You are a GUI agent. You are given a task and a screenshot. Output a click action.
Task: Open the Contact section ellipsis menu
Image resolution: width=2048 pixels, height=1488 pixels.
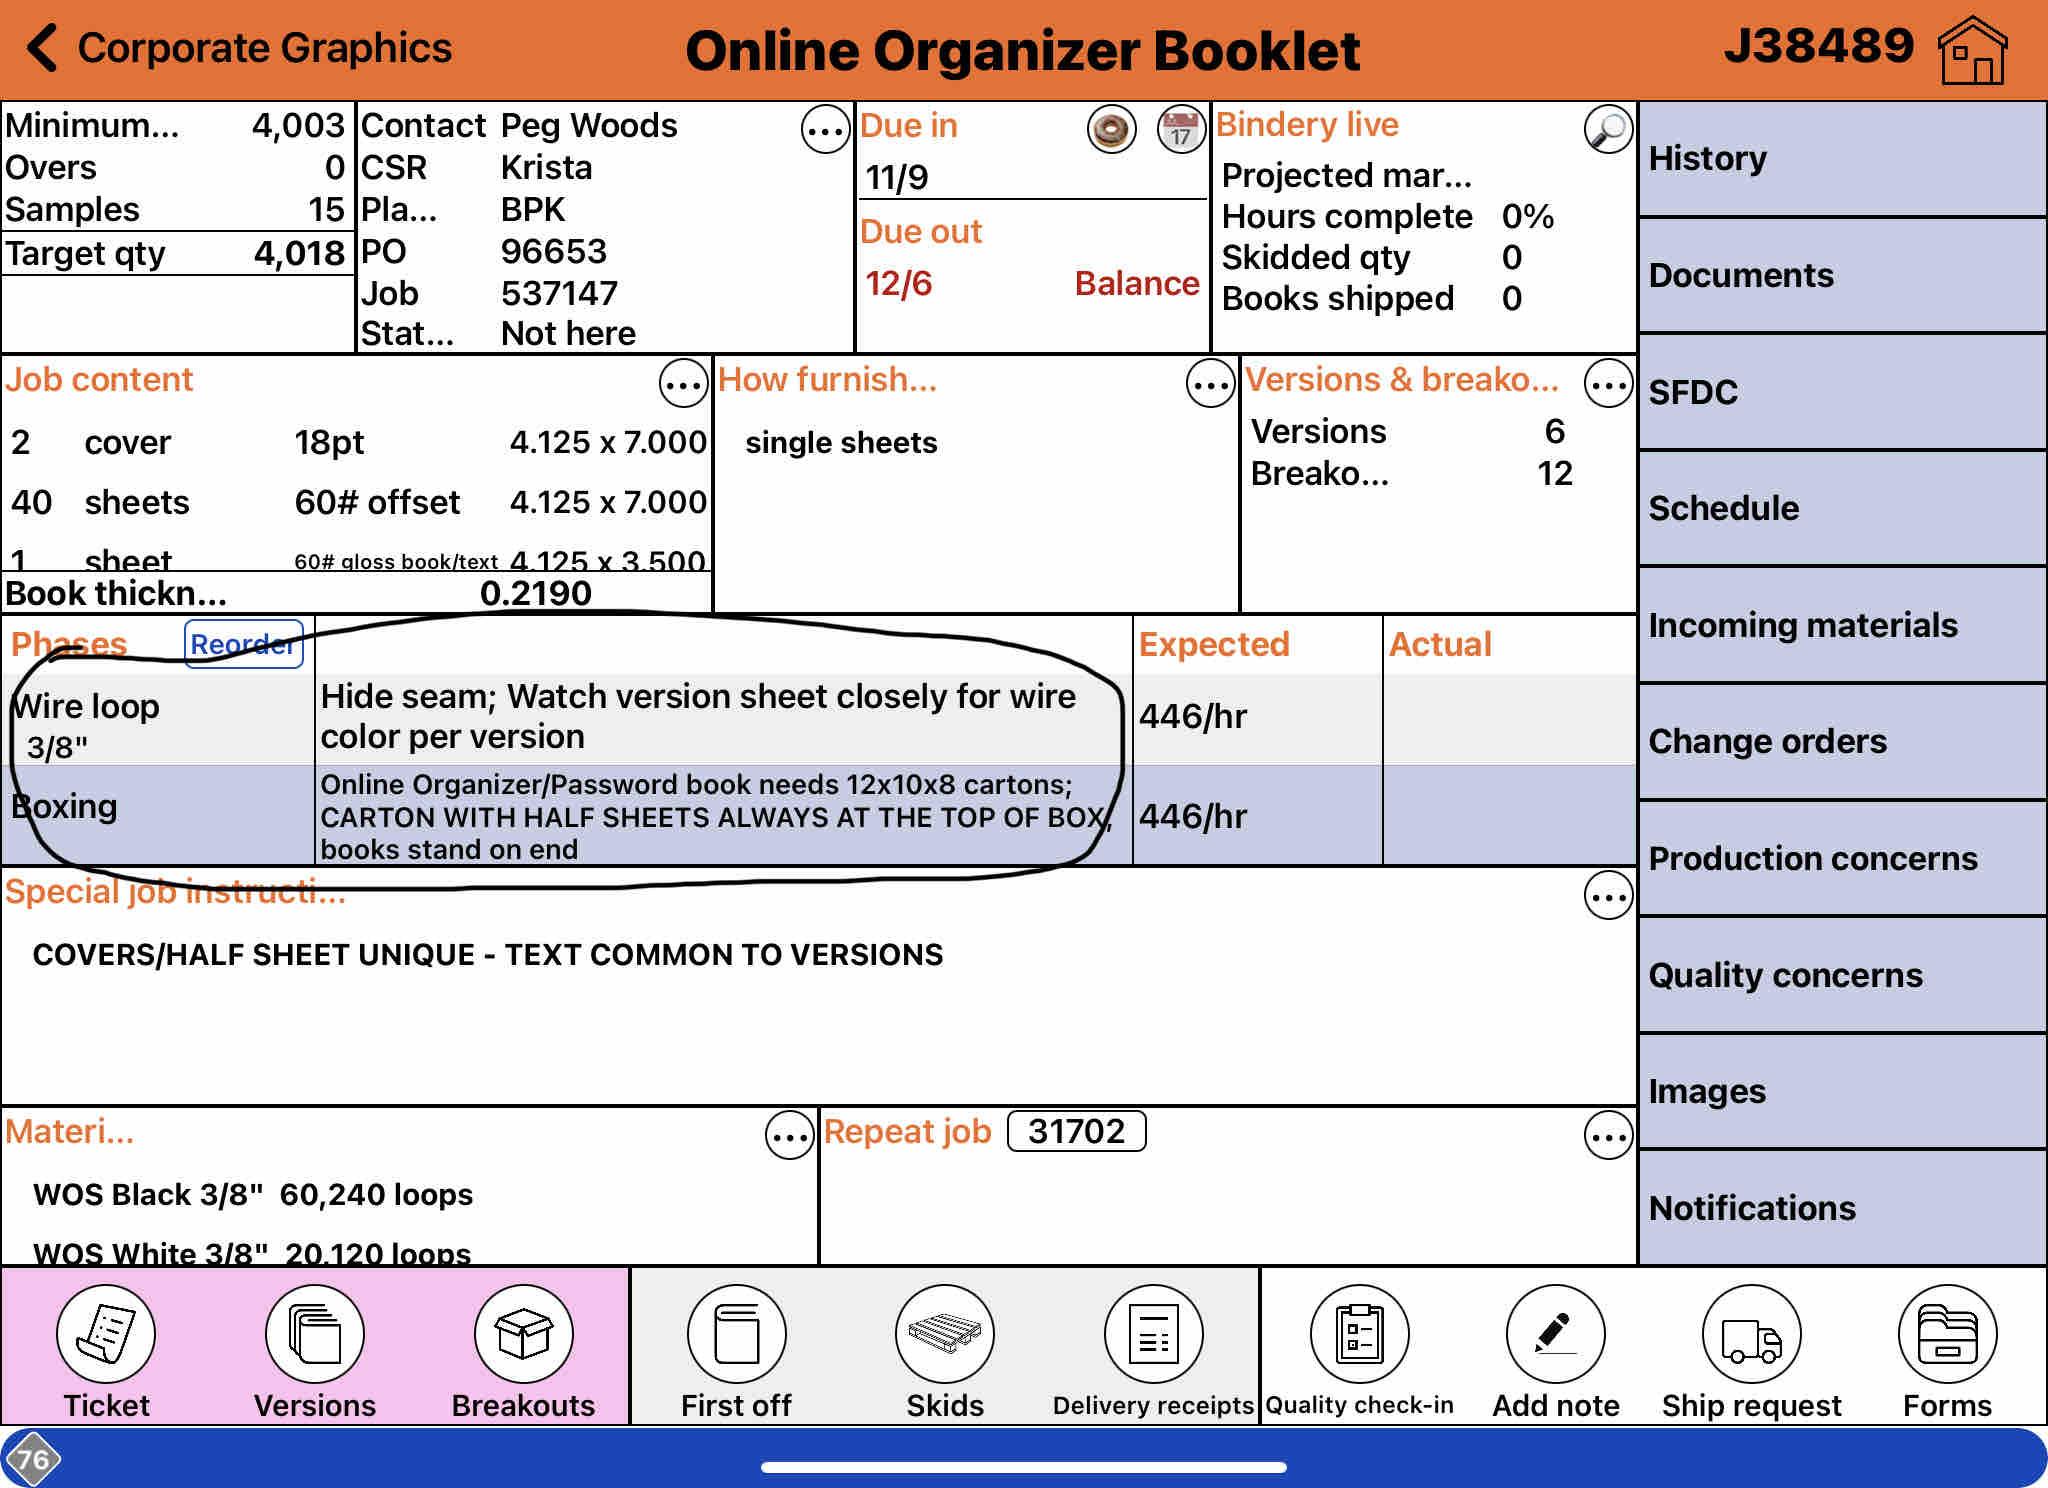click(825, 130)
